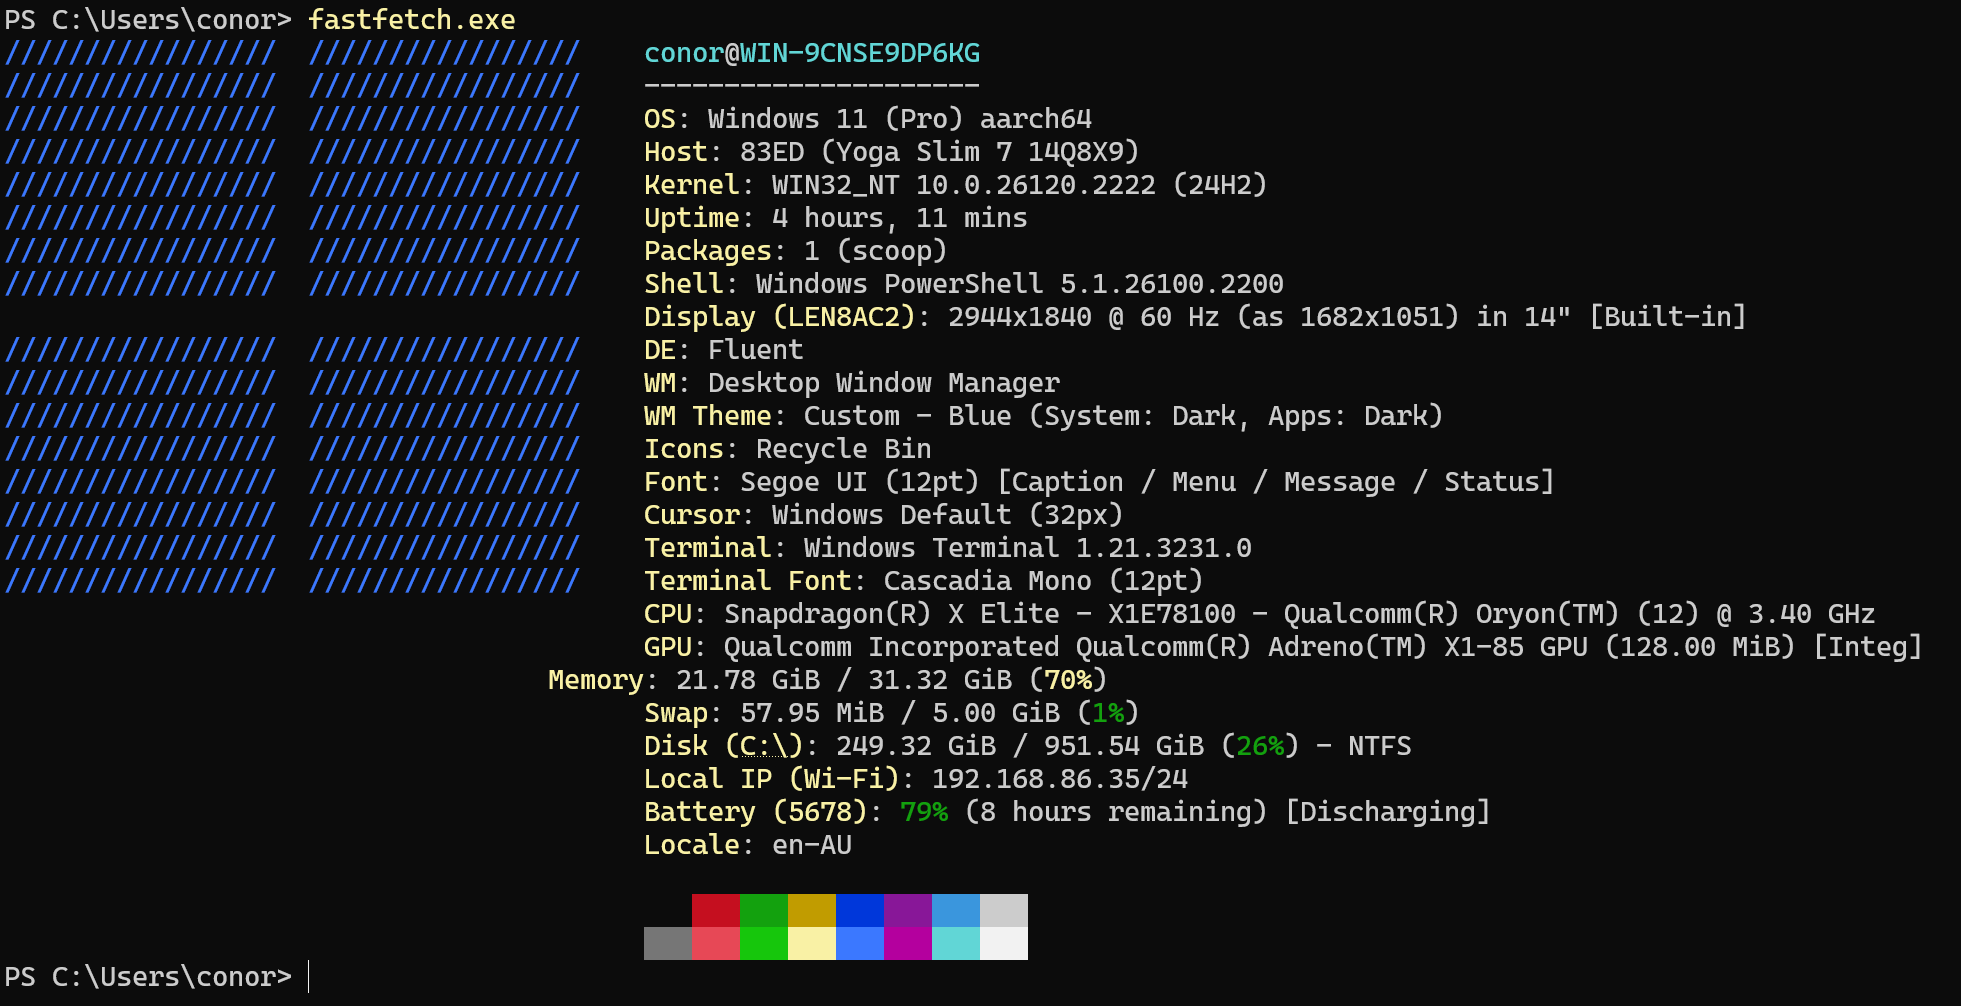Click the pale yellow color swatch
The image size is (1961, 1006).
811,943
